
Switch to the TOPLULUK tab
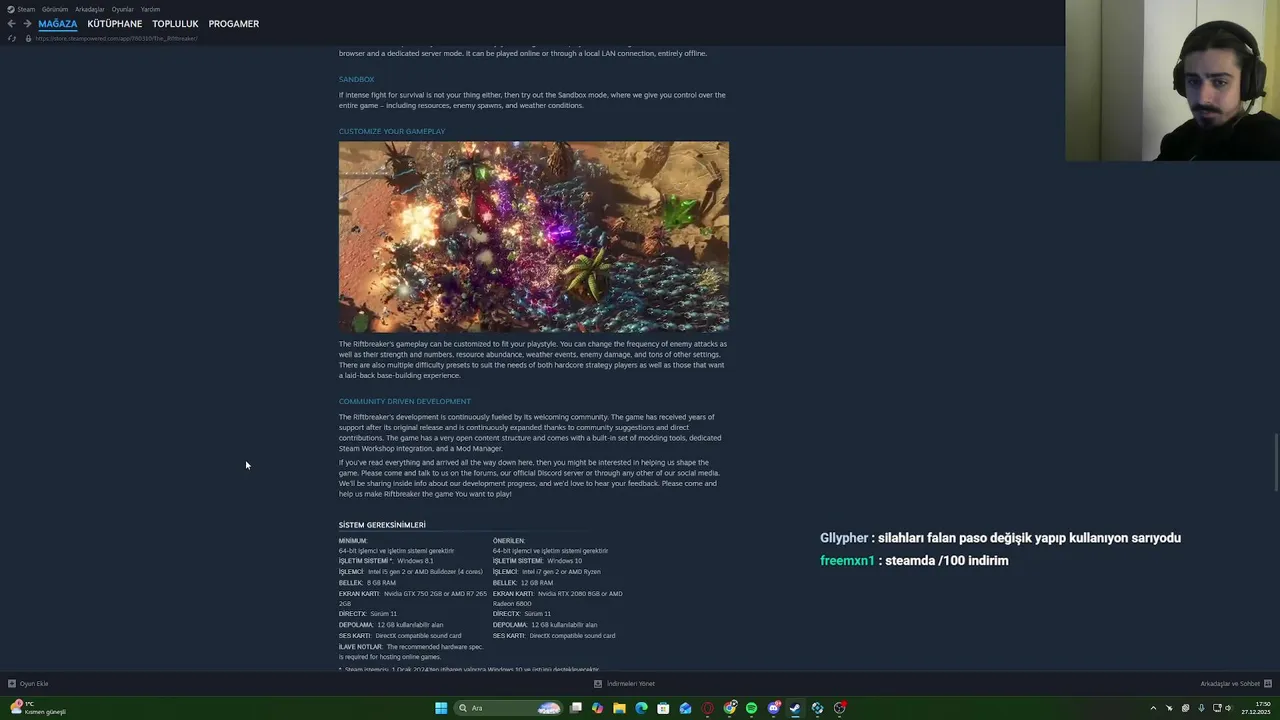click(x=175, y=24)
